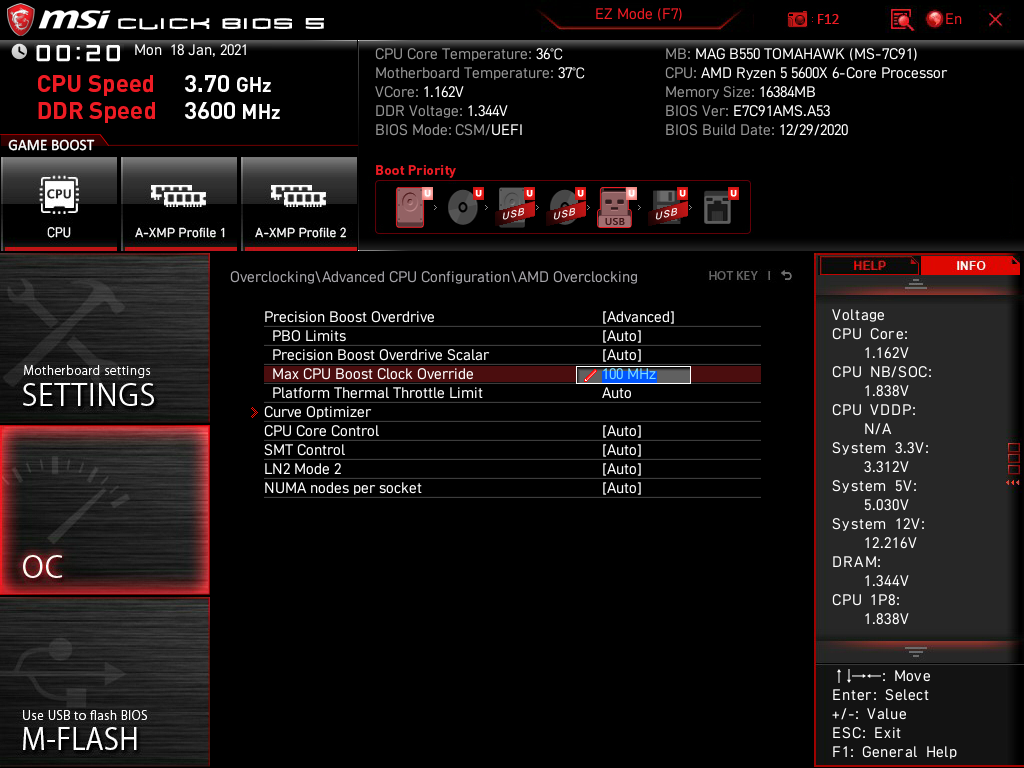1024x768 pixels.
Task: Go back using the return arrow icon
Action: pyautogui.click(x=786, y=276)
